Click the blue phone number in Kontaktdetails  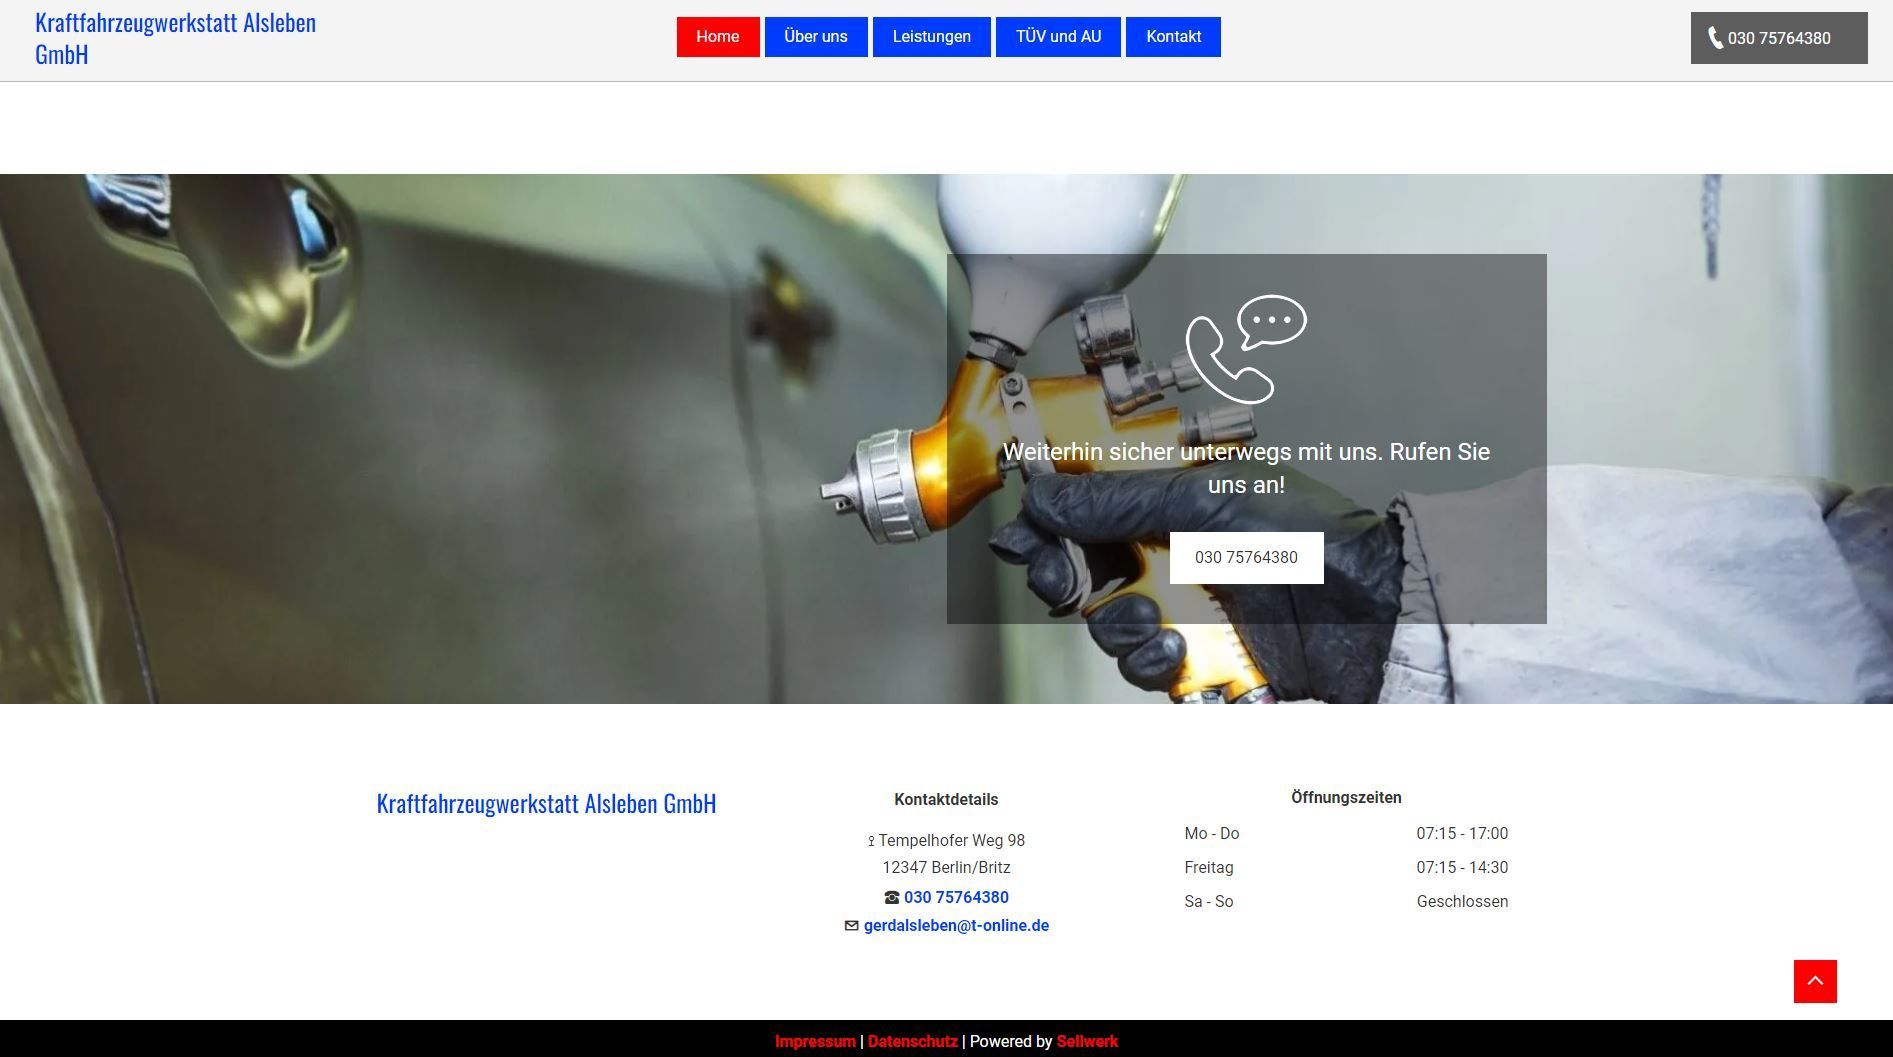pyautogui.click(x=956, y=898)
